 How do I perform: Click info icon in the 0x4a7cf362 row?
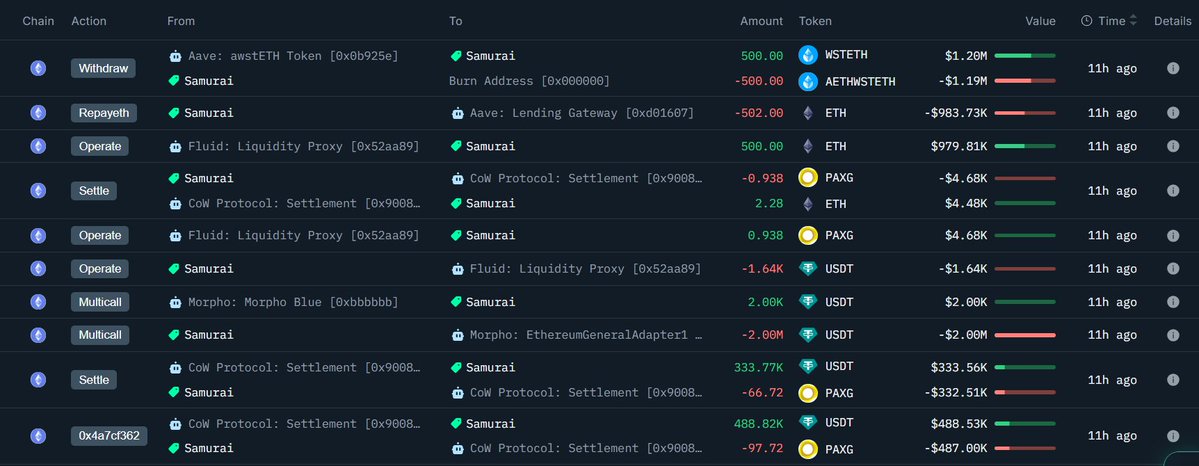click(x=1173, y=436)
